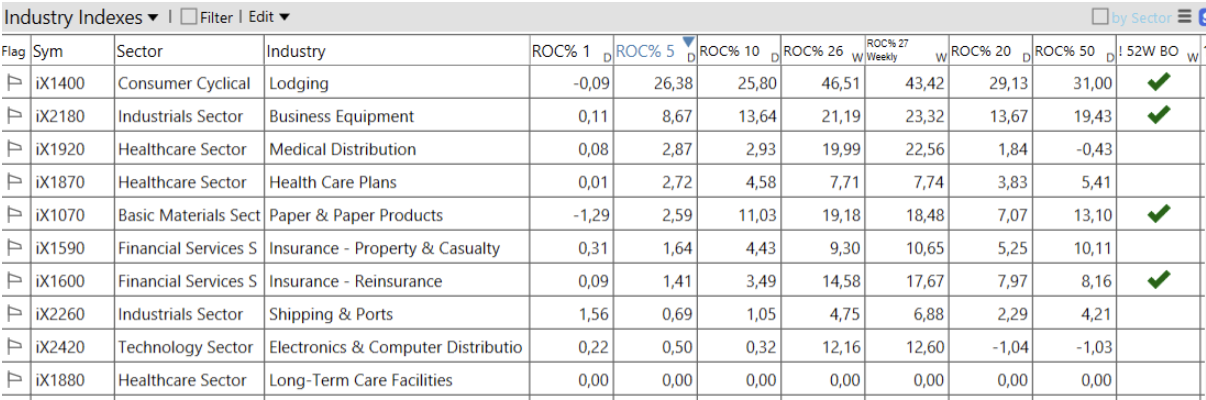Sort by the Sector column header

pos(140,51)
